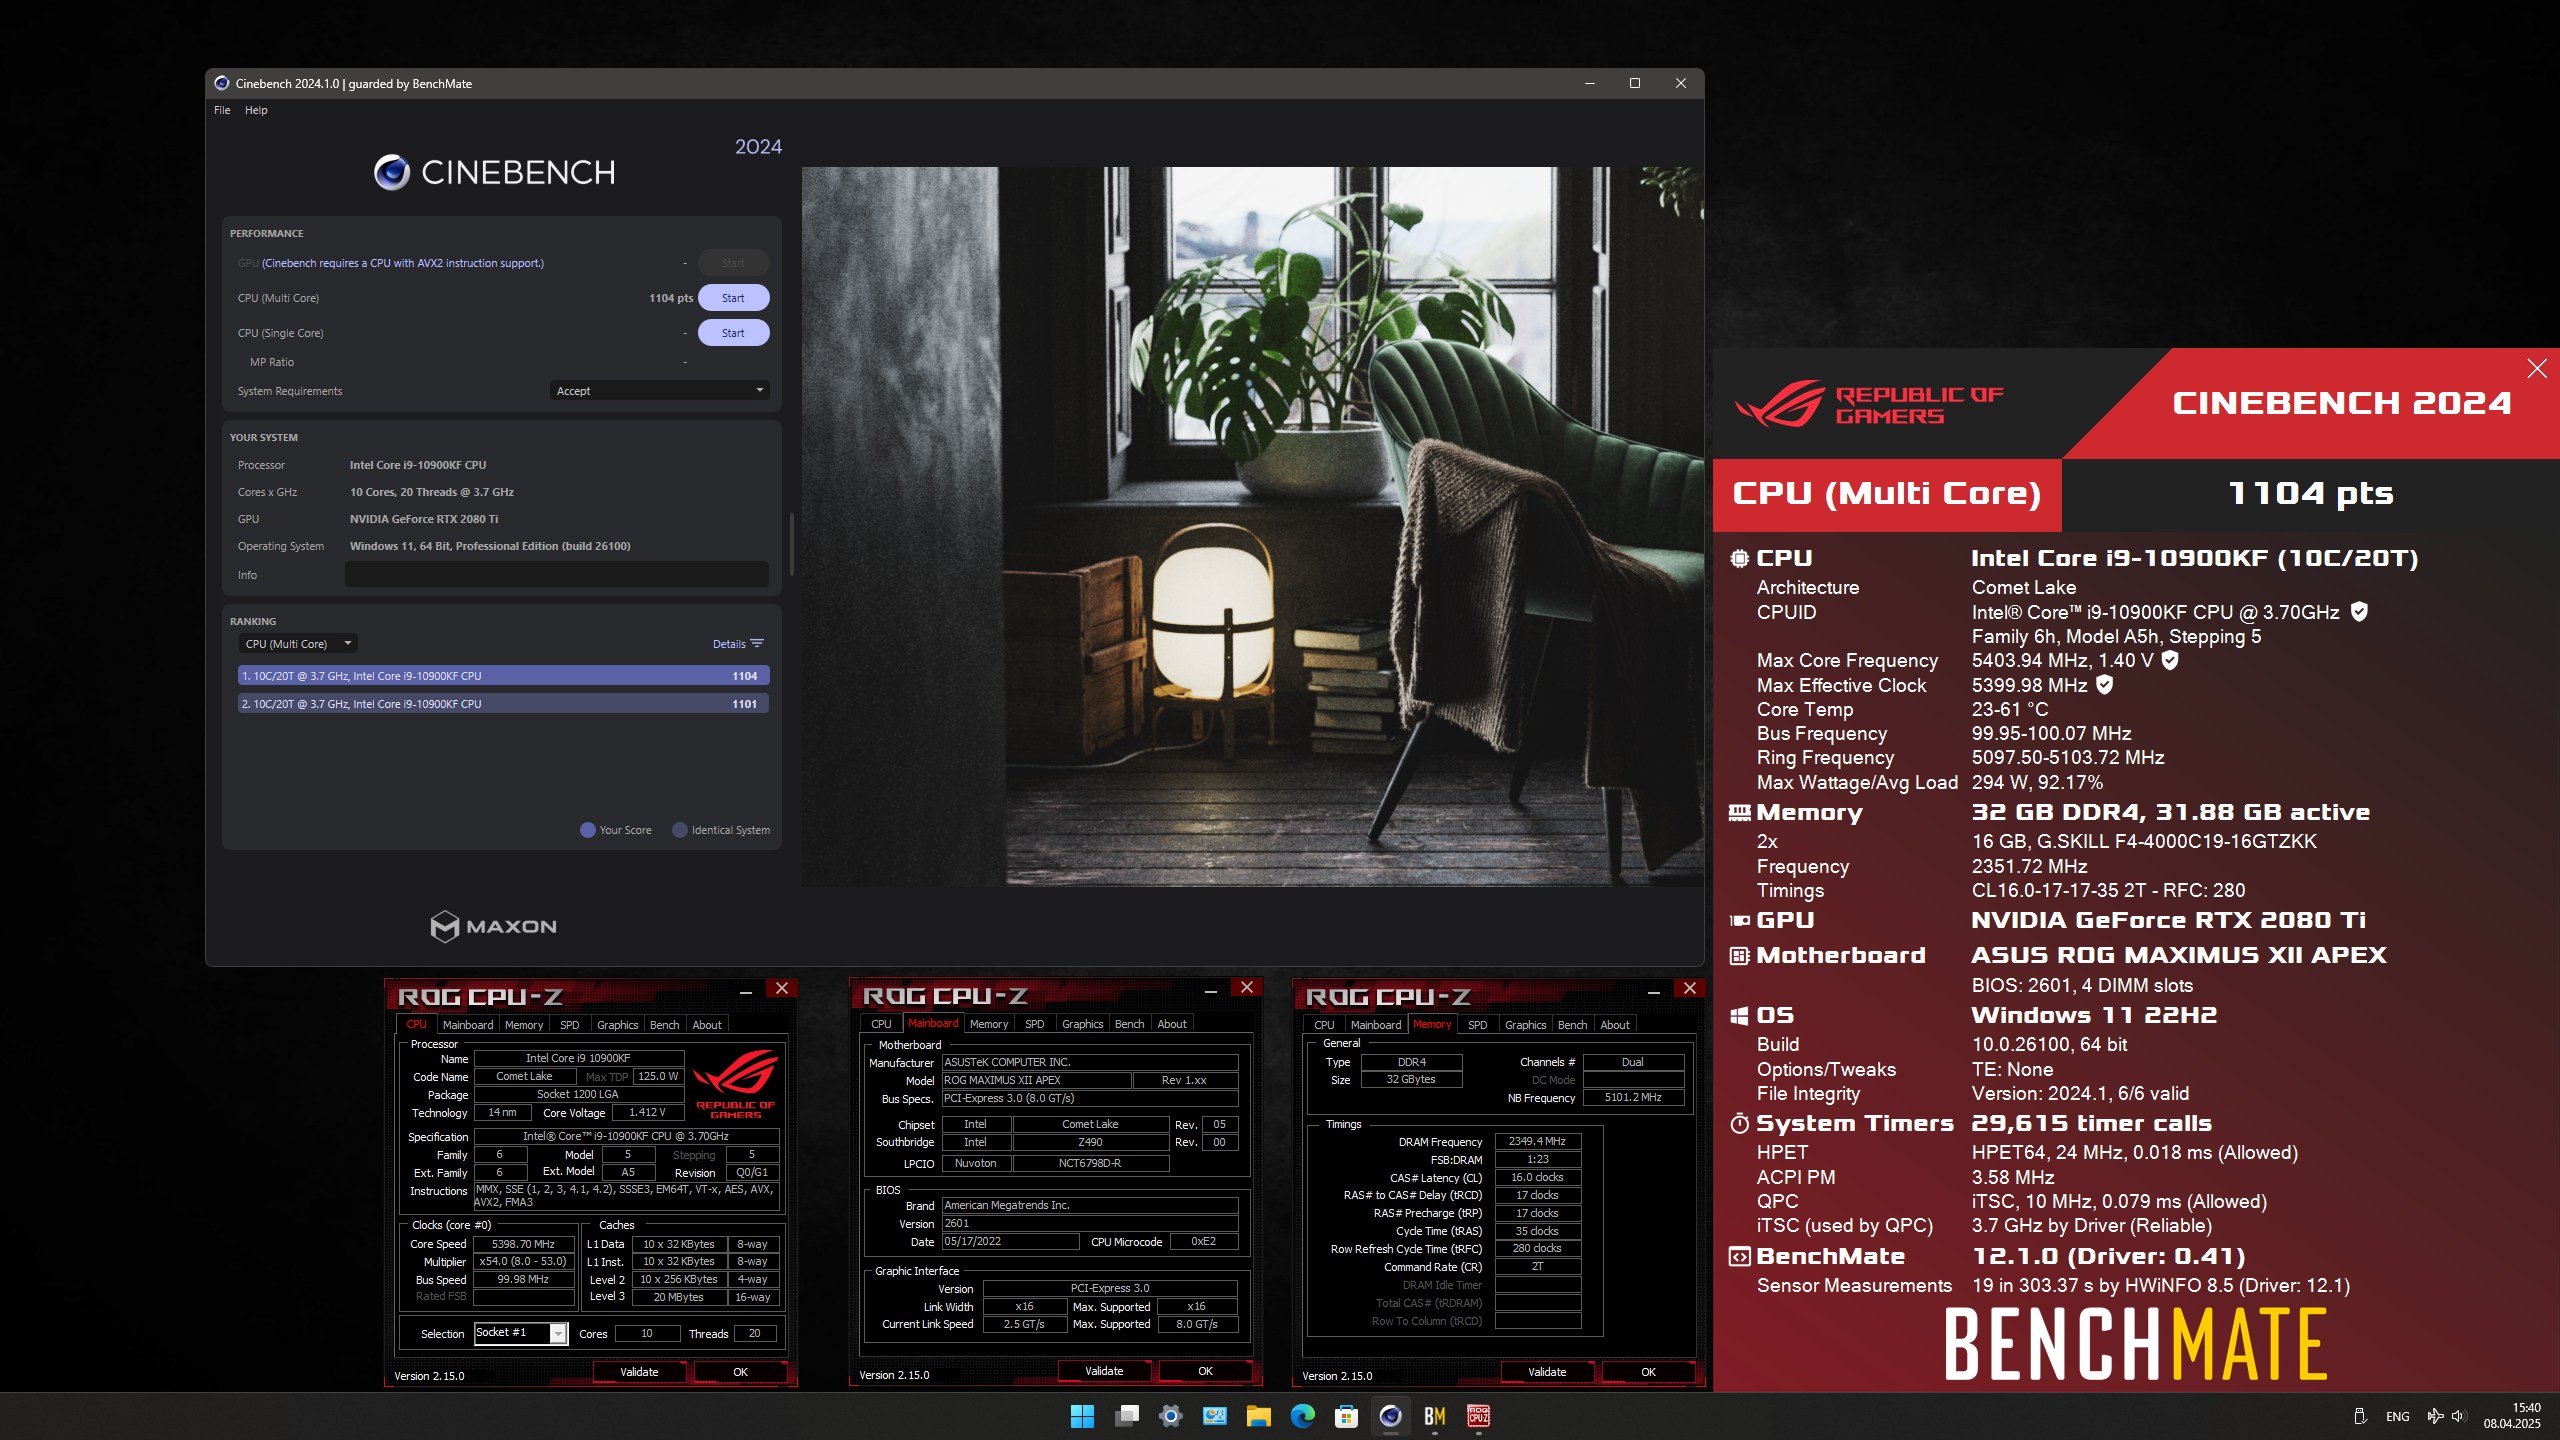Click Validate in the CPU-Z processor window

pos(639,1372)
